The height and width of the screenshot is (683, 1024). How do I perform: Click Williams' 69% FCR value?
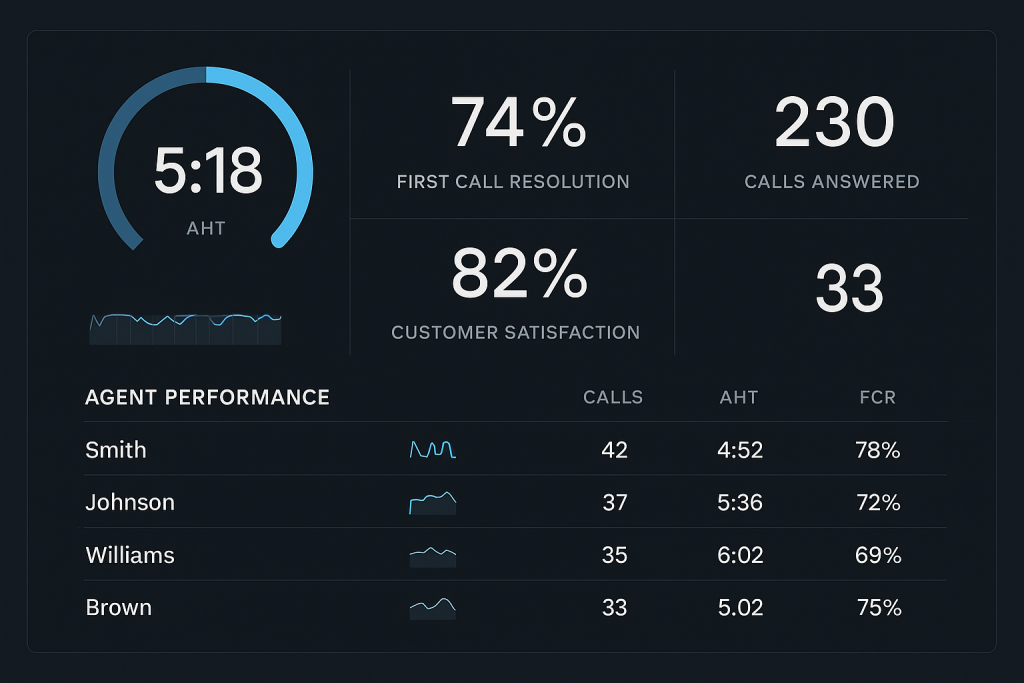click(x=878, y=555)
